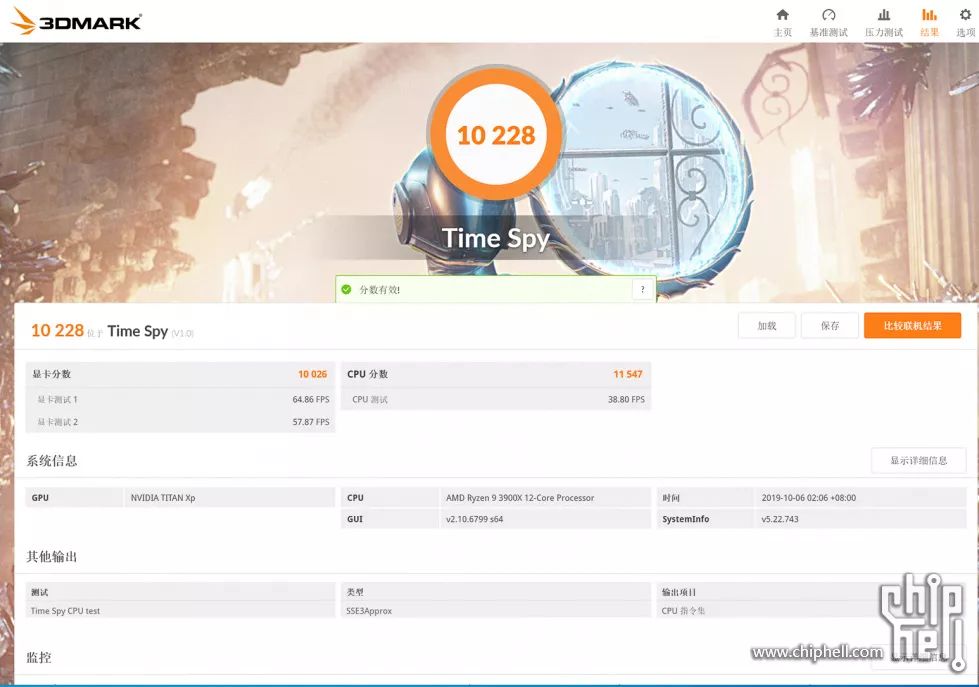Image resolution: width=979 pixels, height=687 pixels.
Task: Click the 显卡分数 header row
Action: pyautogui.click(x=180, y=374)
